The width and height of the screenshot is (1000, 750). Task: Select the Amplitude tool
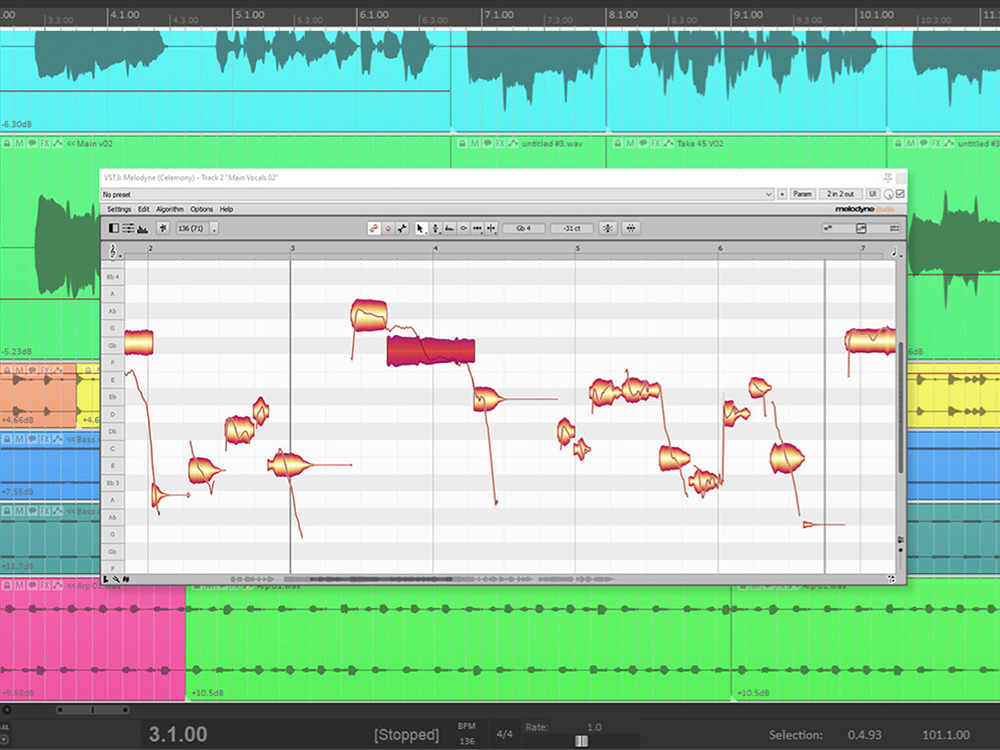coord(464,228)
